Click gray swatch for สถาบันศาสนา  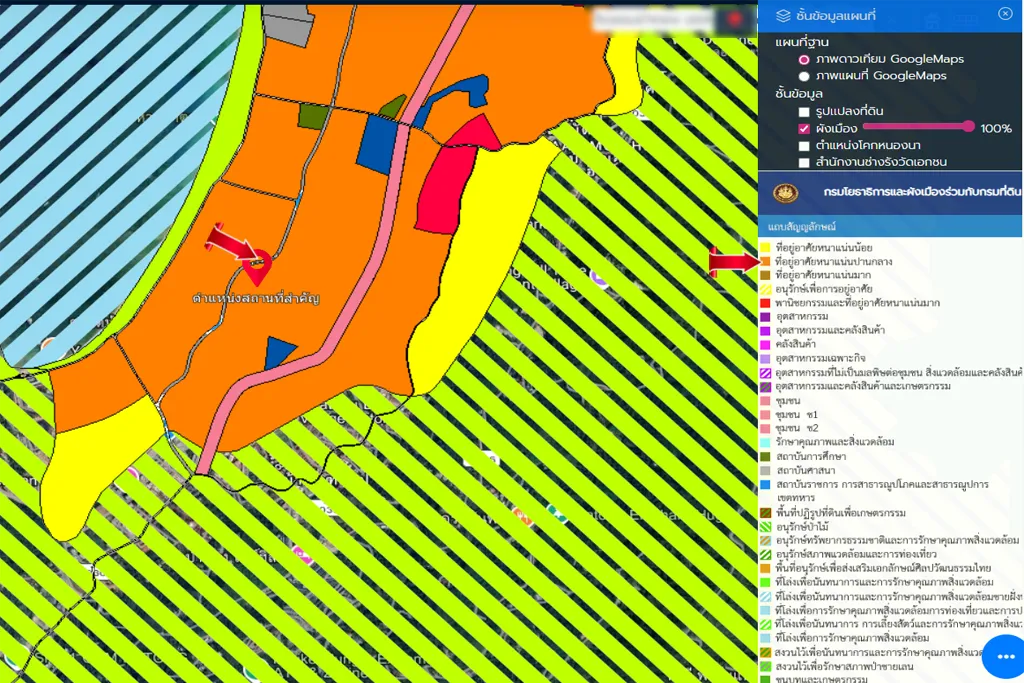[765, 471]
